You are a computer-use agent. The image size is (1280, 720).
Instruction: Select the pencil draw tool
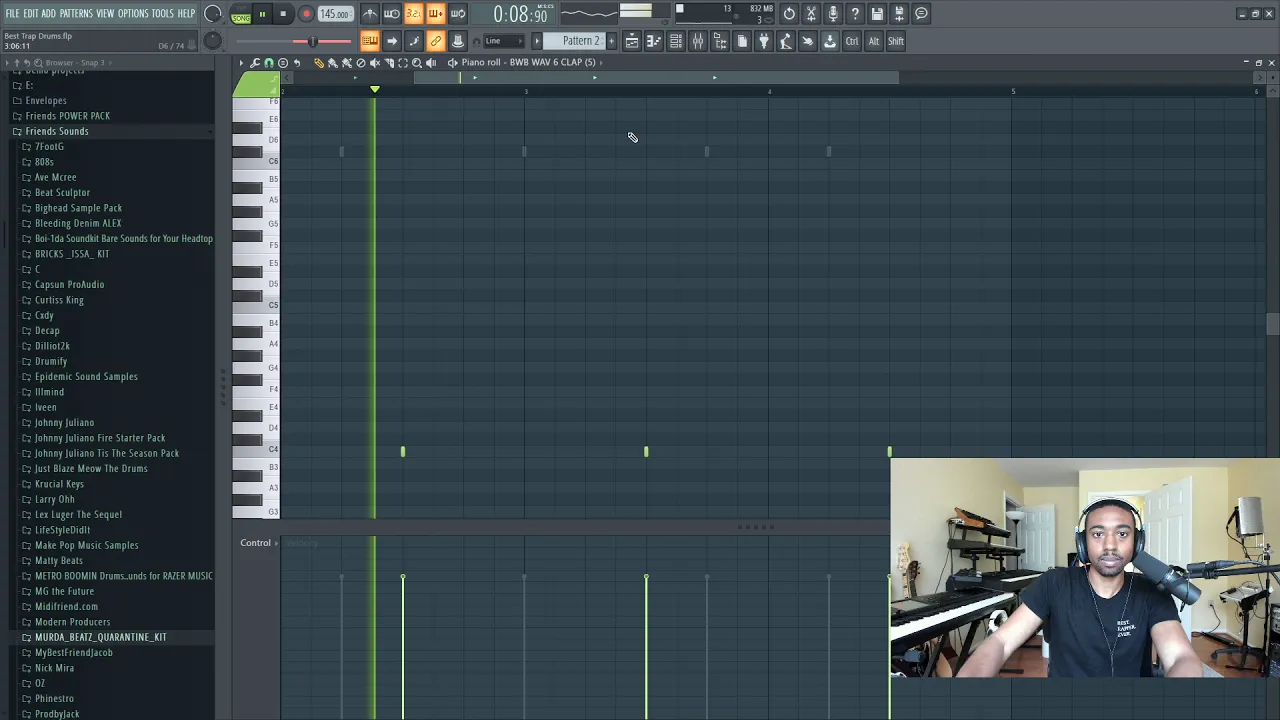pyautogui.click(x=319, y=62)
